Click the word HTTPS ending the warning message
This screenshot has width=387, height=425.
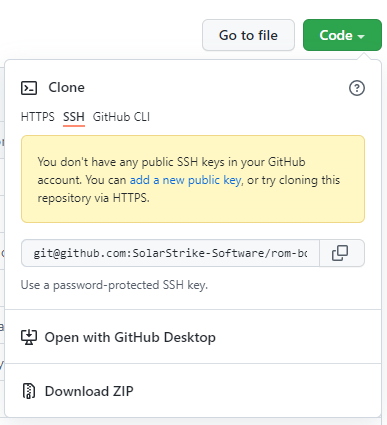[130, 198]
